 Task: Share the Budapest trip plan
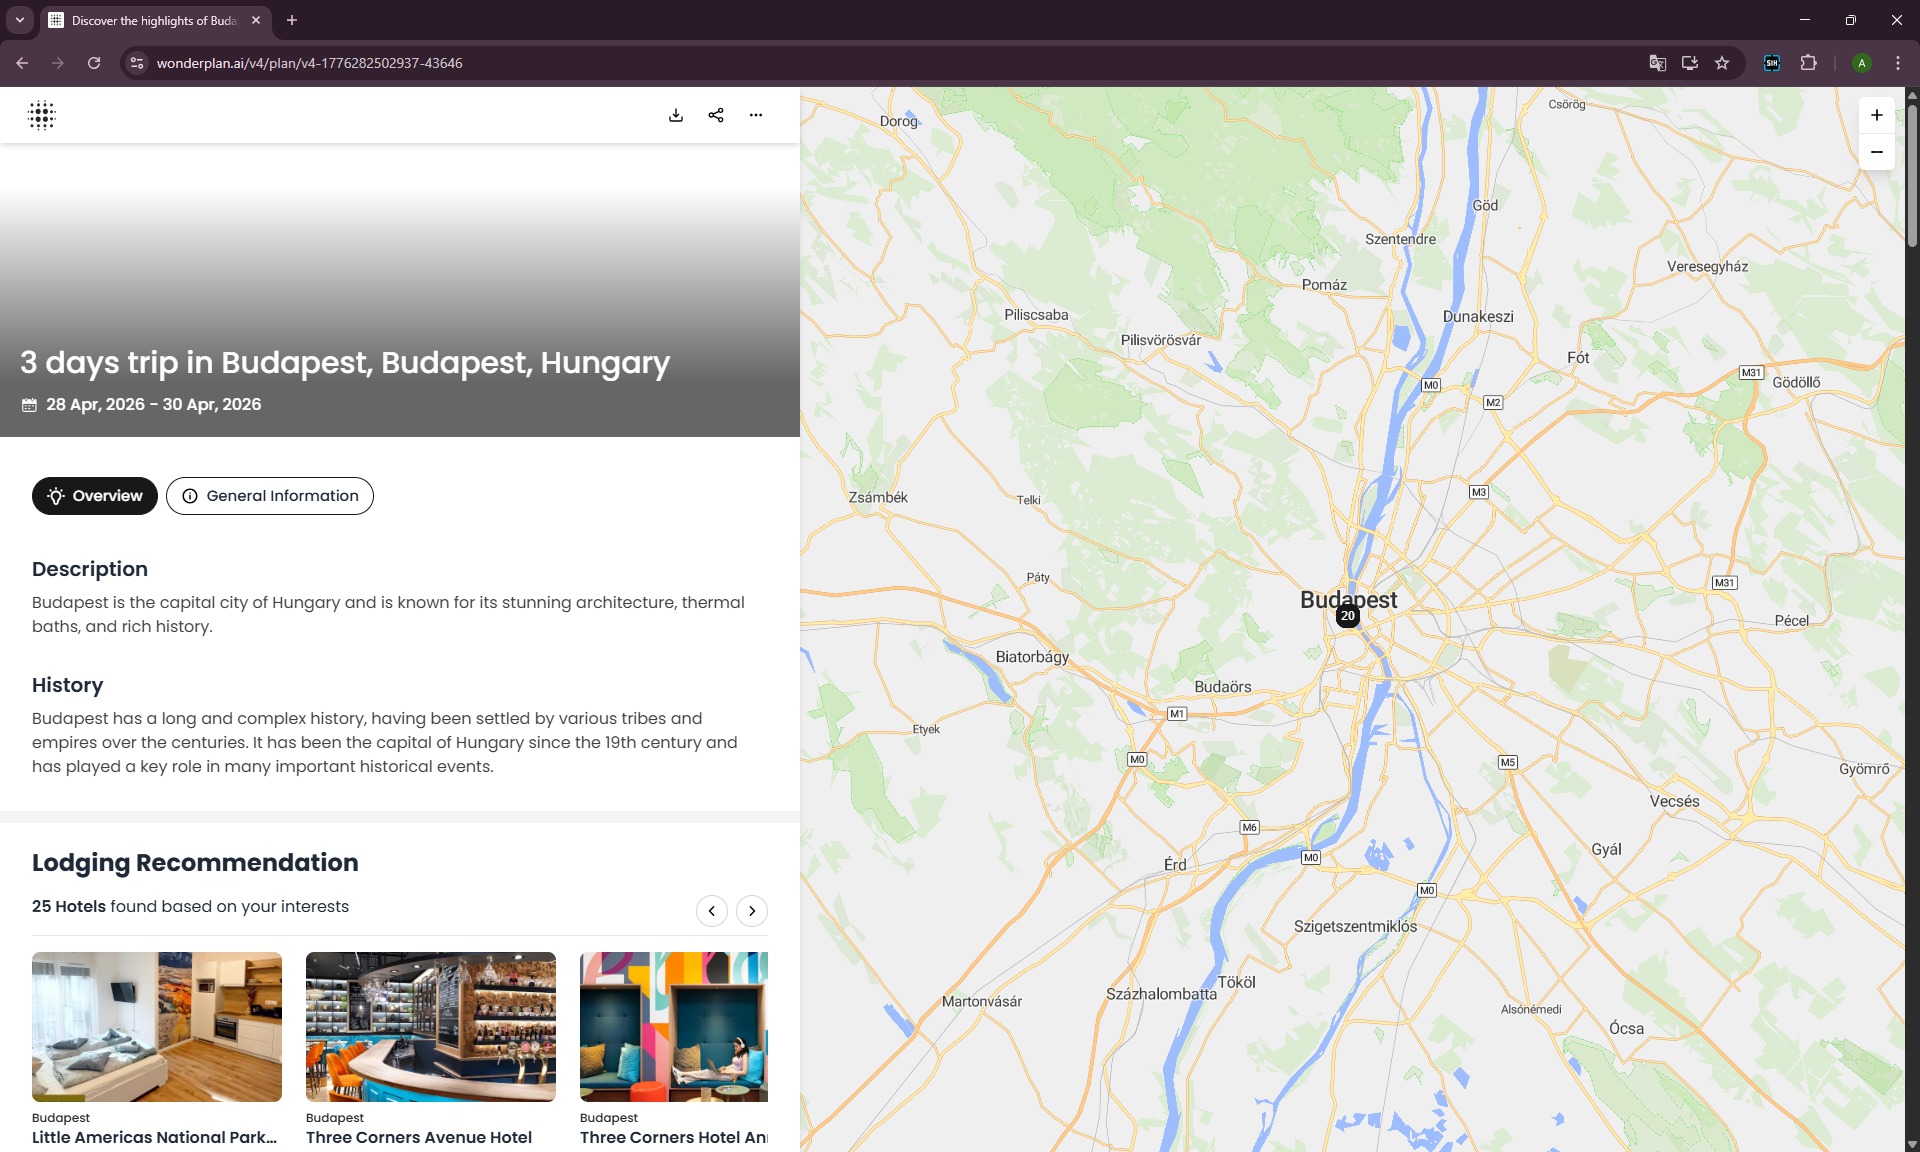coord(716,115)
